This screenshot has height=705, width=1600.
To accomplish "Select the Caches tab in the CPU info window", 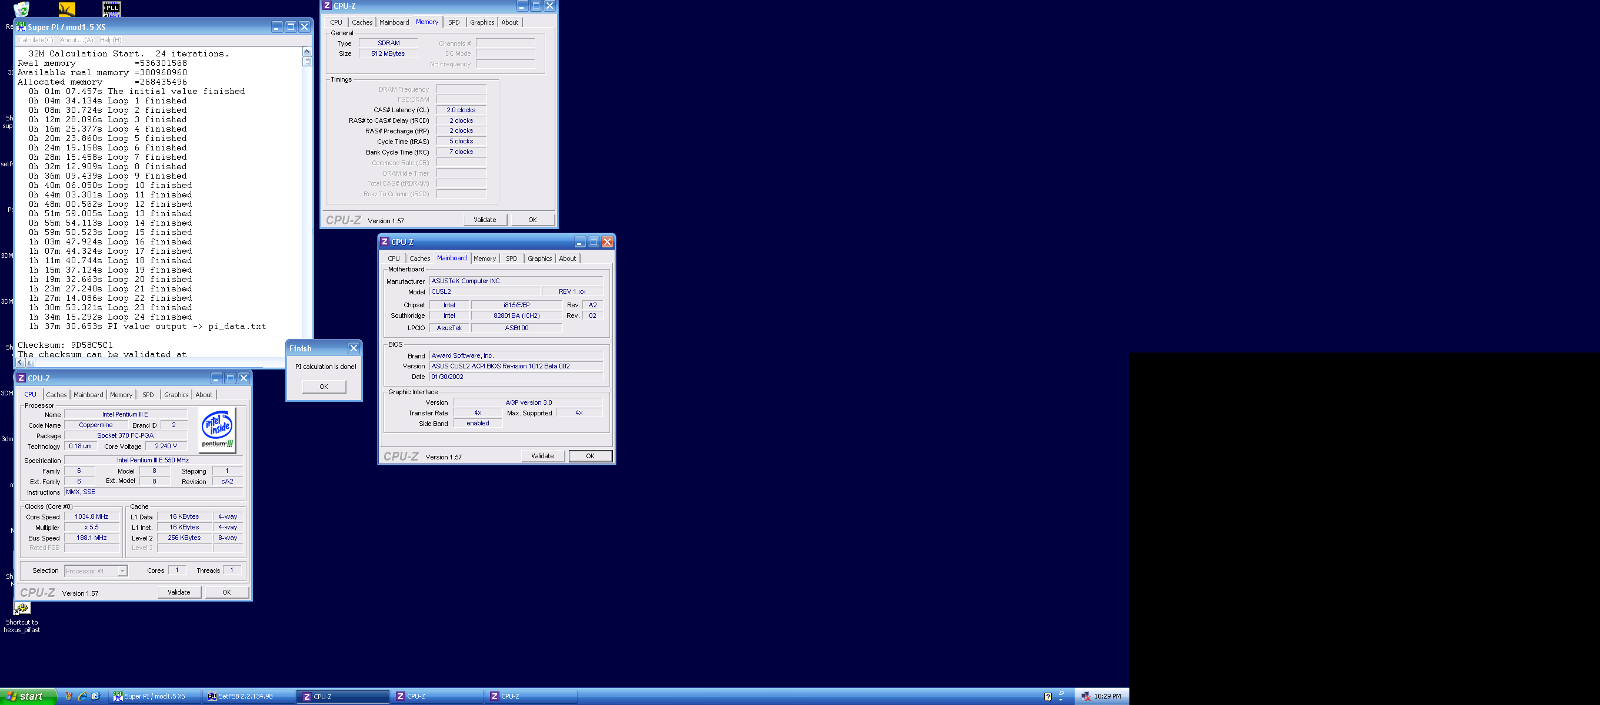I will [x=57, y=394].
